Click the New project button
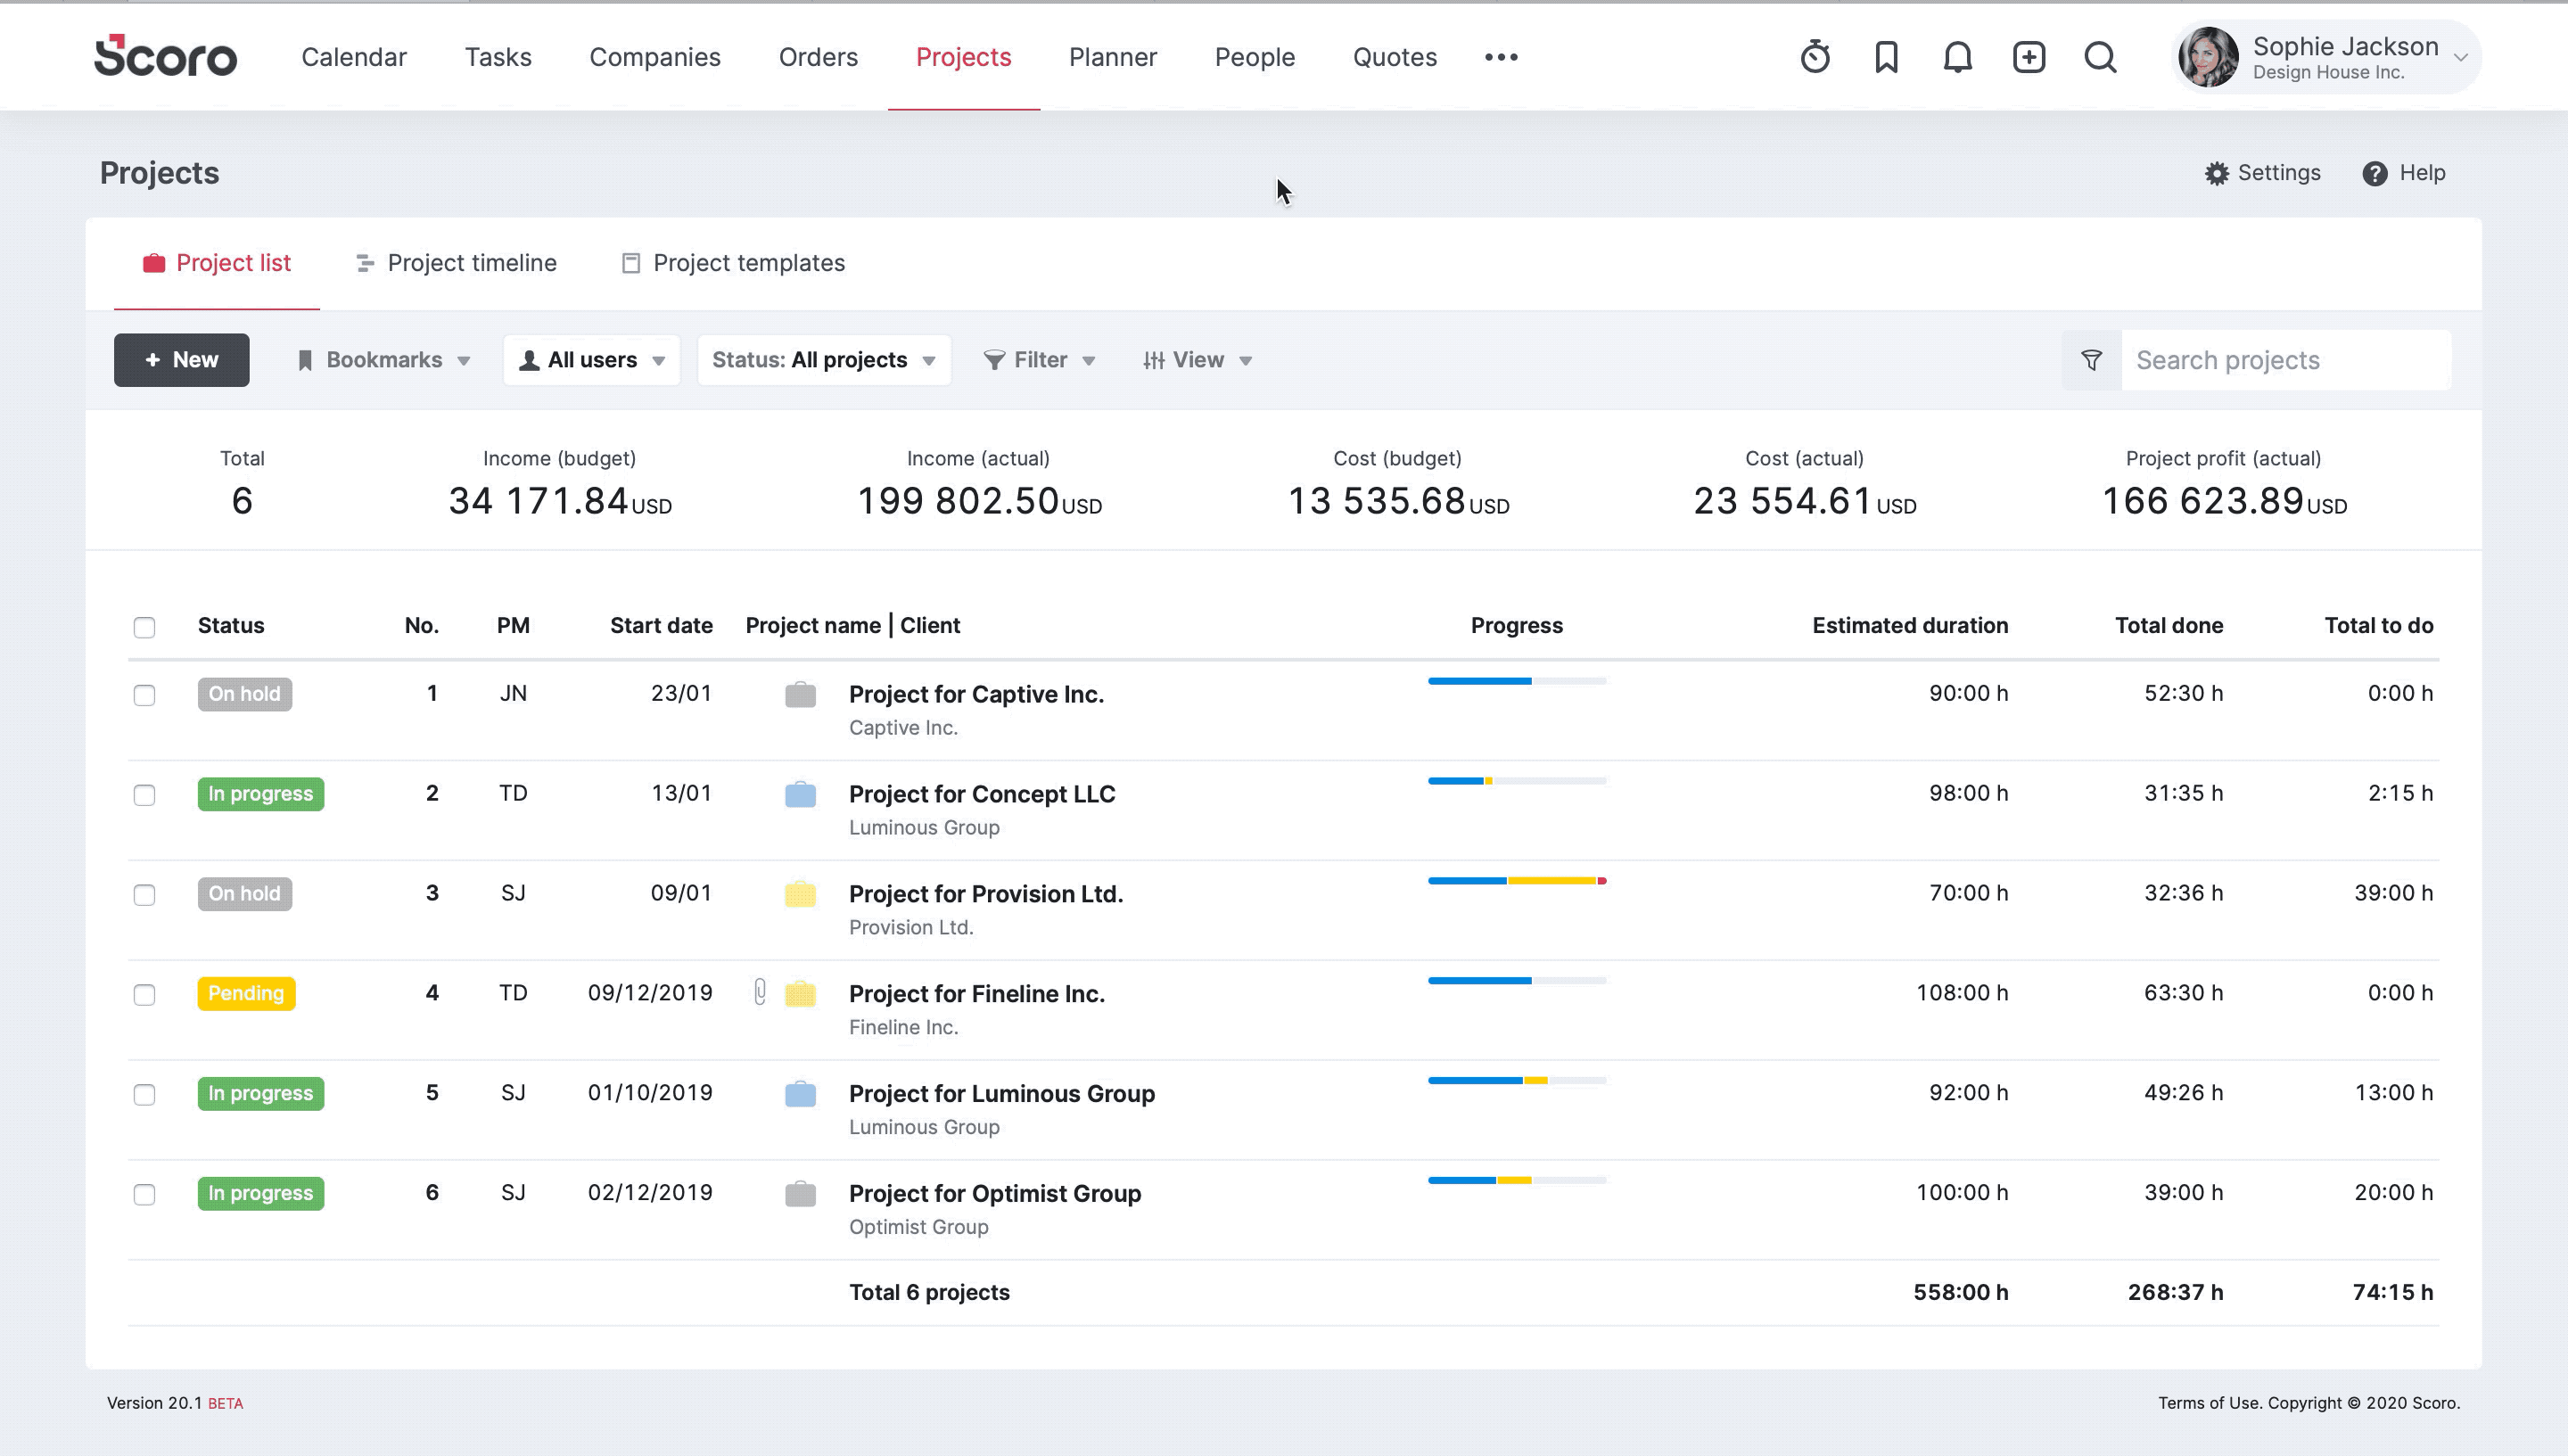The image size is (2568, 1456). tap(181, 360)
